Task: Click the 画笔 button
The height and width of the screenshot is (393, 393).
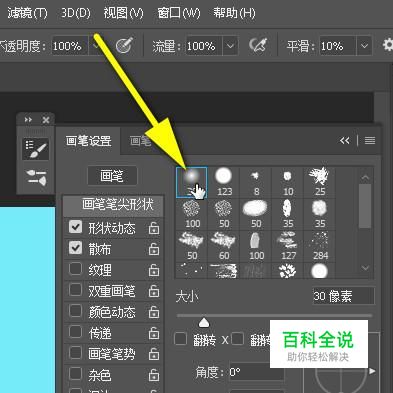Action: (x=112, y=176)
